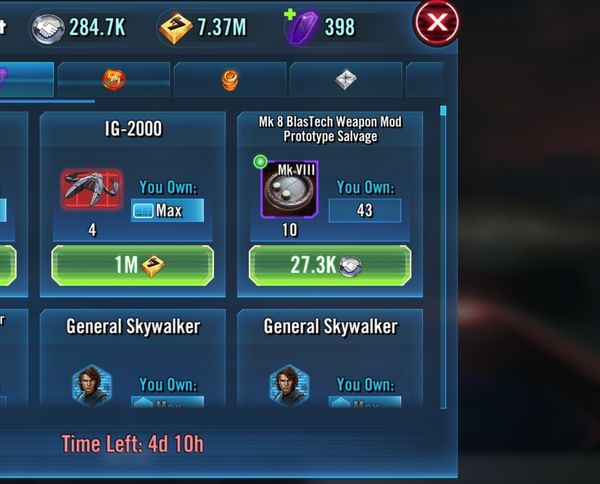Select the purple crystal shop tab
This screenshot has height=484, width=600.
pos(26,79)
